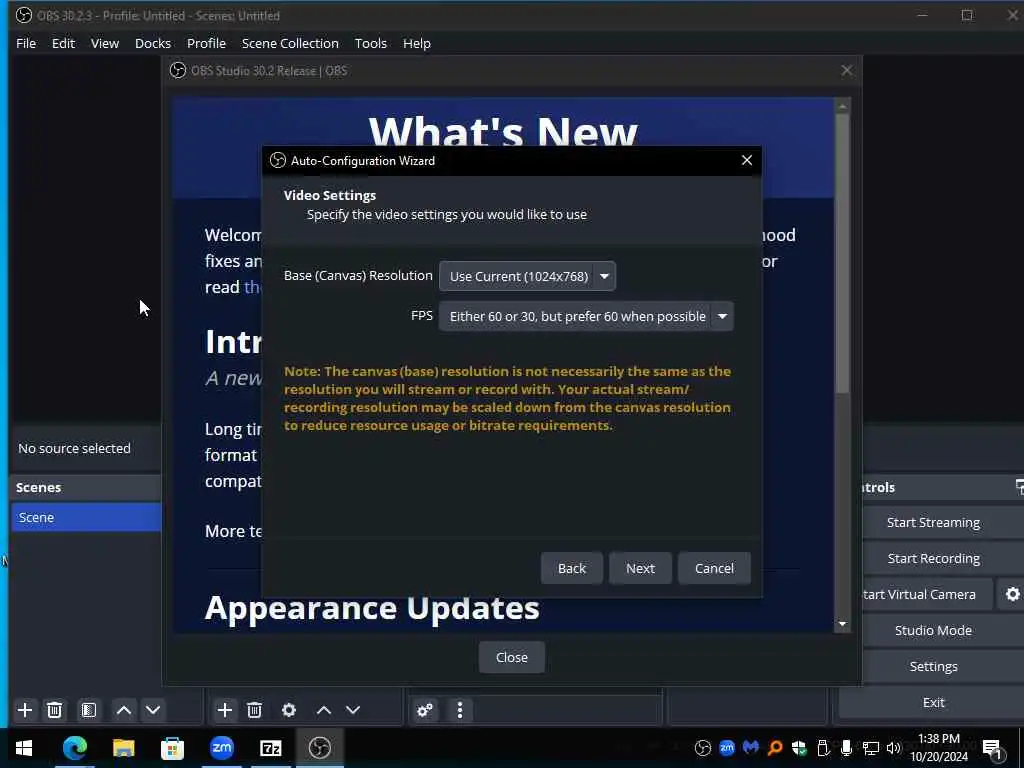
Task: Open volume speaker icon in tray
Action: point(894,748)
